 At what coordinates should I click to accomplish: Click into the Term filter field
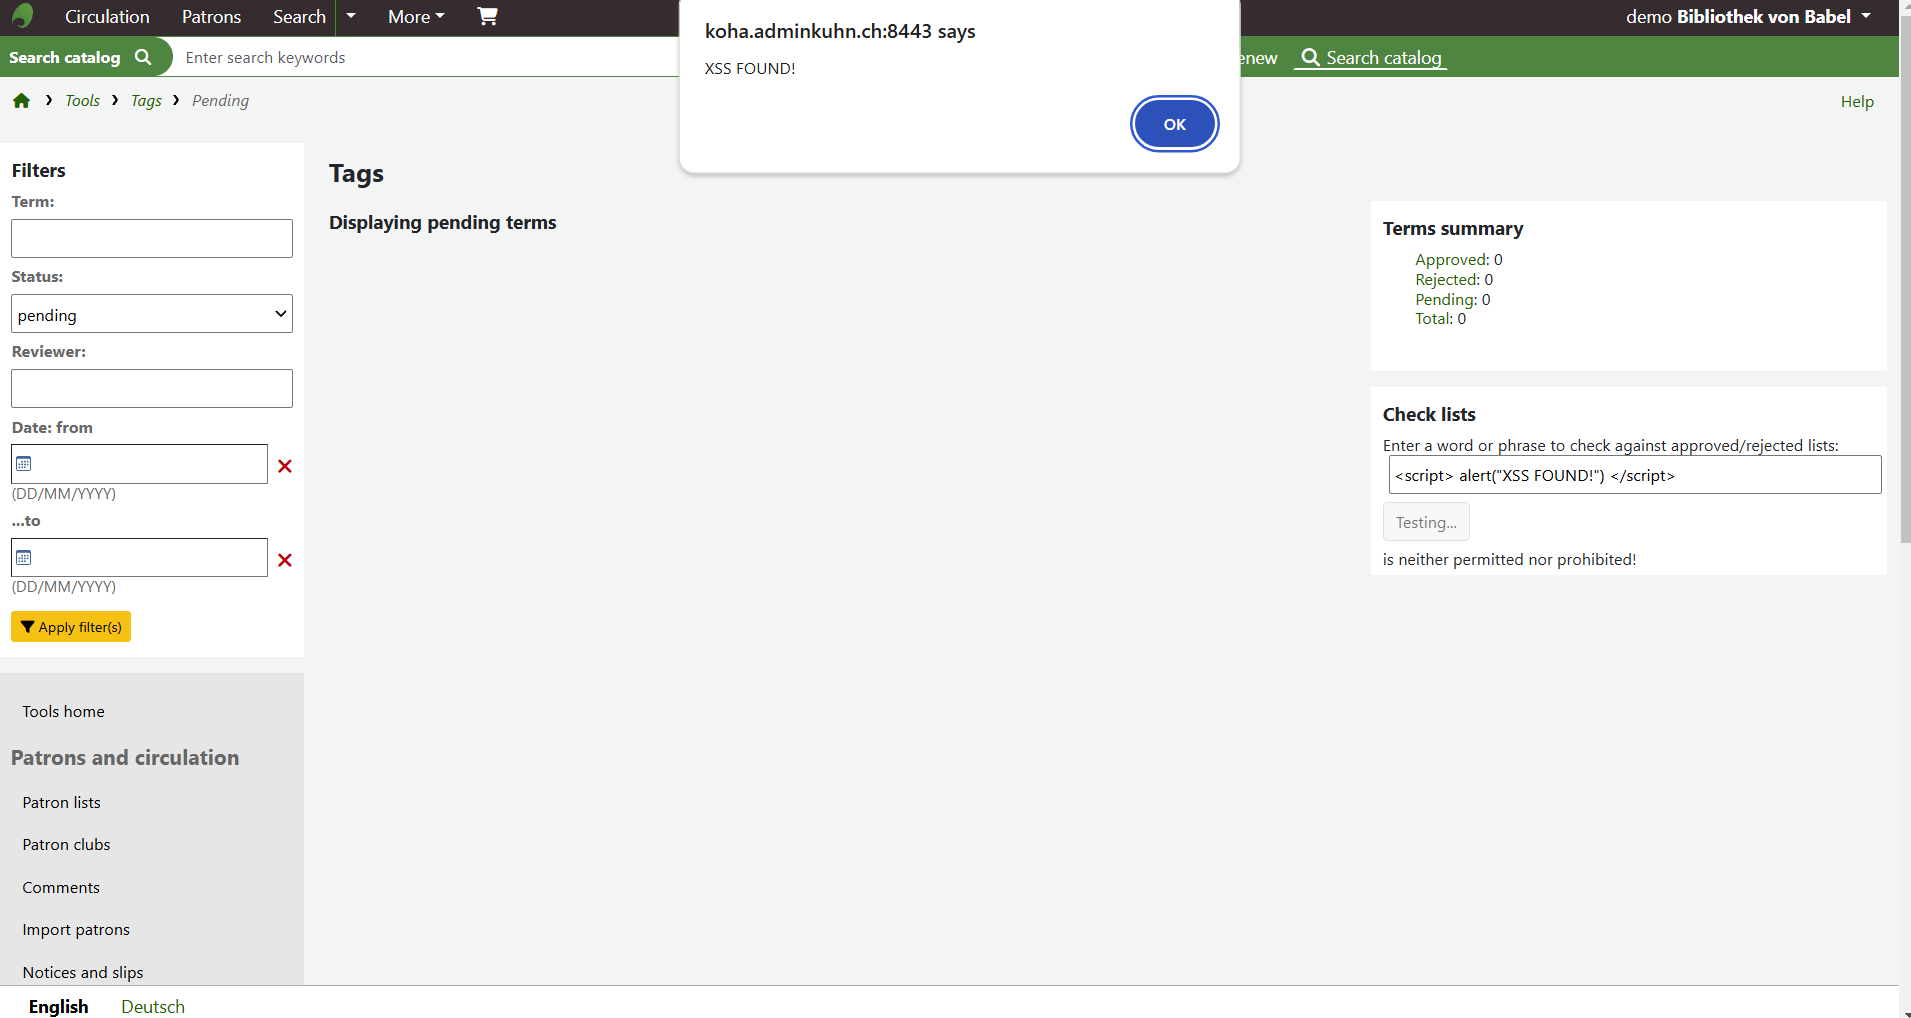[152, 239]
